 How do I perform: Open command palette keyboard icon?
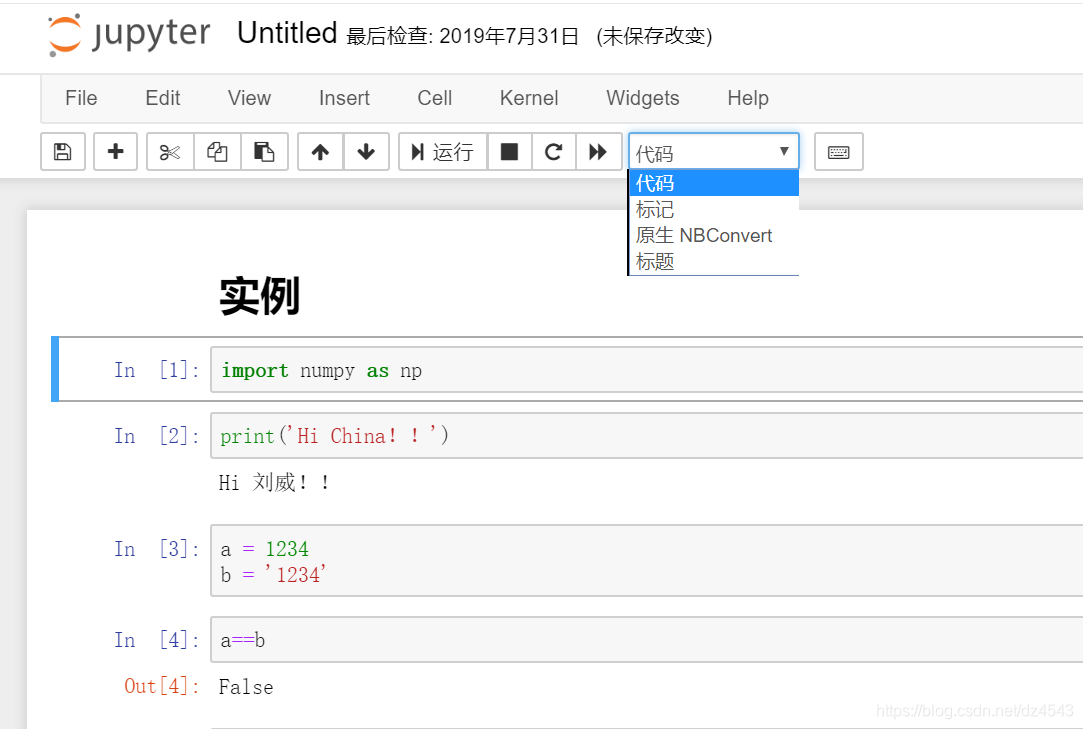[x=838, y=151]
